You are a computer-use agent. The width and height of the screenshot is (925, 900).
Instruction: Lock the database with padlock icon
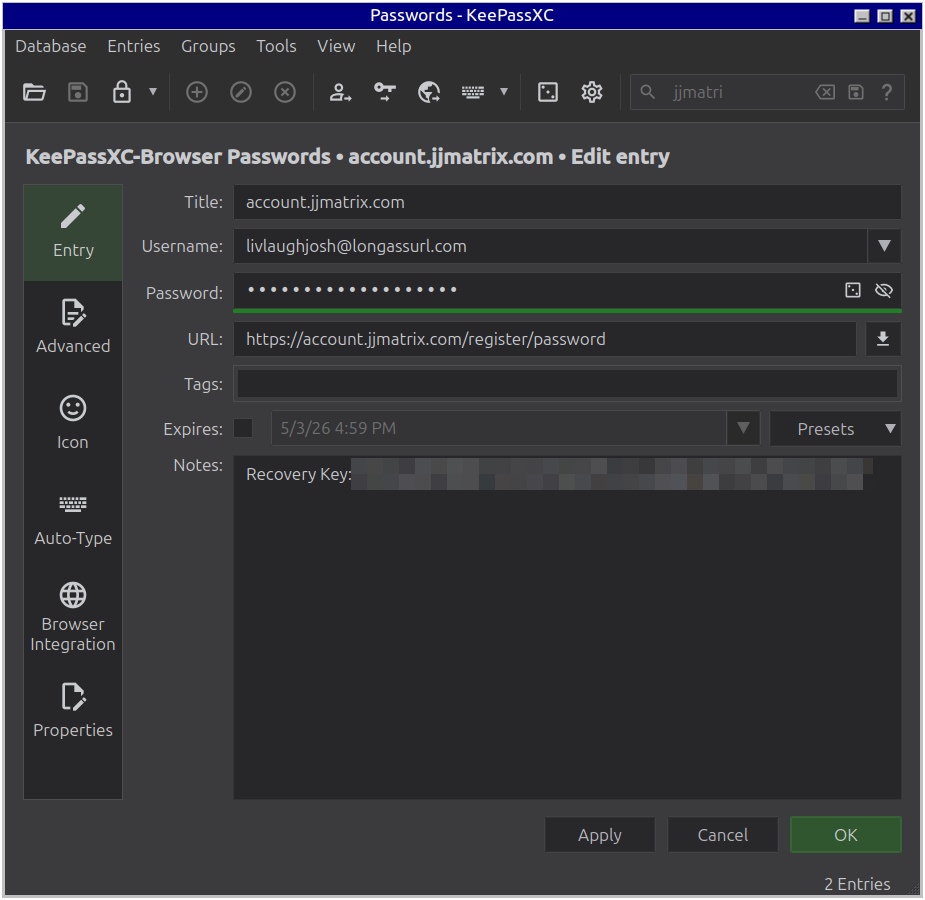click(x=122, y=92)
